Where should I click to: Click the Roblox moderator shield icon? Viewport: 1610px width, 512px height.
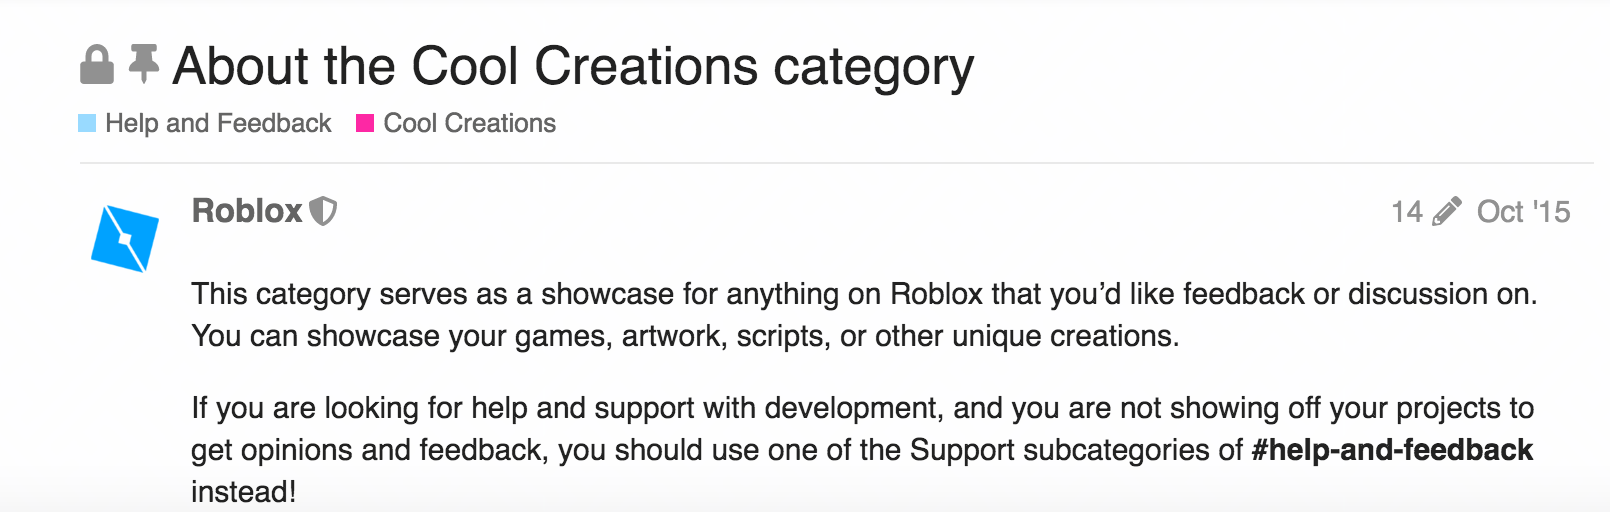(x=323, y=211)
